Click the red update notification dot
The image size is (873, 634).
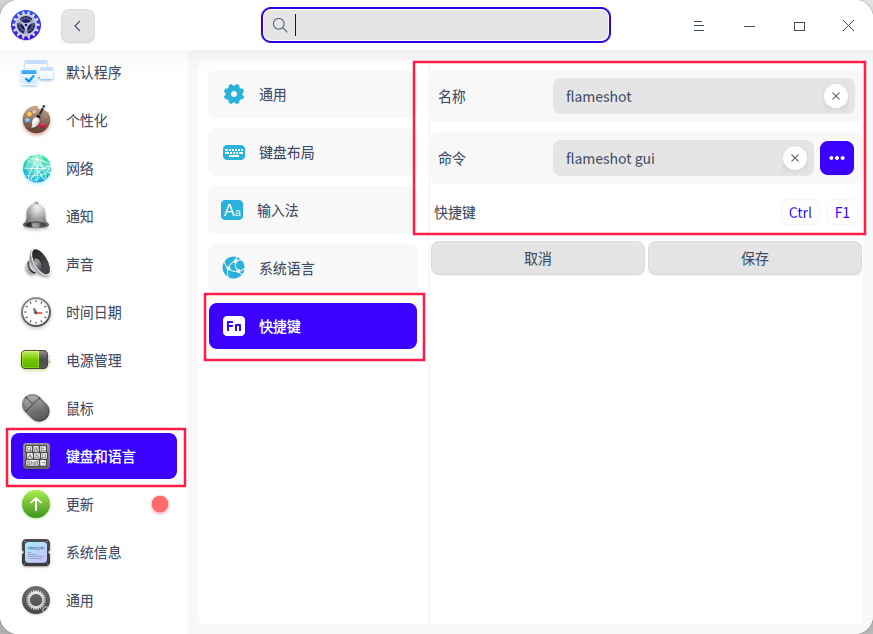(x=160, y=504)
